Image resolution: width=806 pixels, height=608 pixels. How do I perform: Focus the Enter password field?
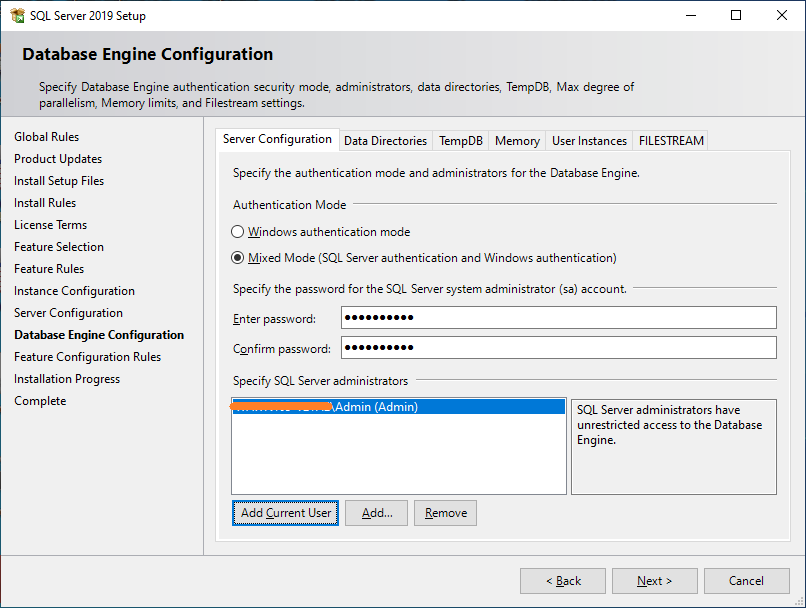[x=559, y=318]
